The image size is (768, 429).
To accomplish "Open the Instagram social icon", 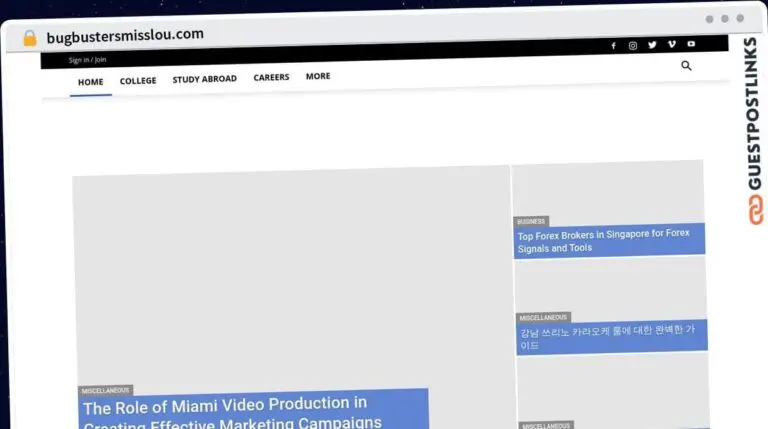I will pos(633,45).
